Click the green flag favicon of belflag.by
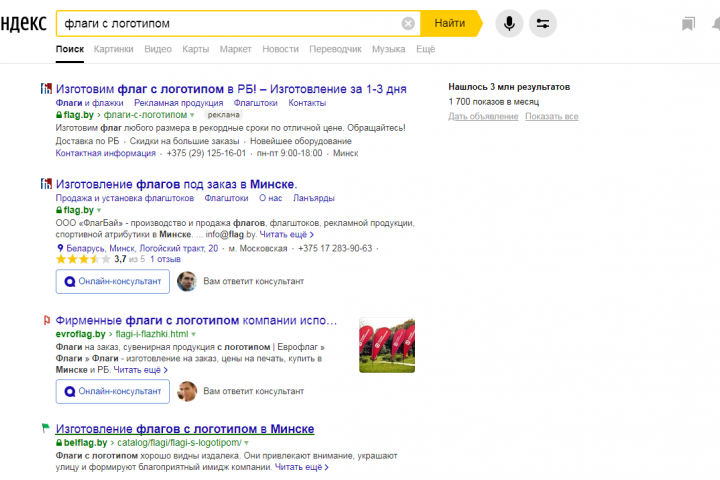 [x=45, y=428]
